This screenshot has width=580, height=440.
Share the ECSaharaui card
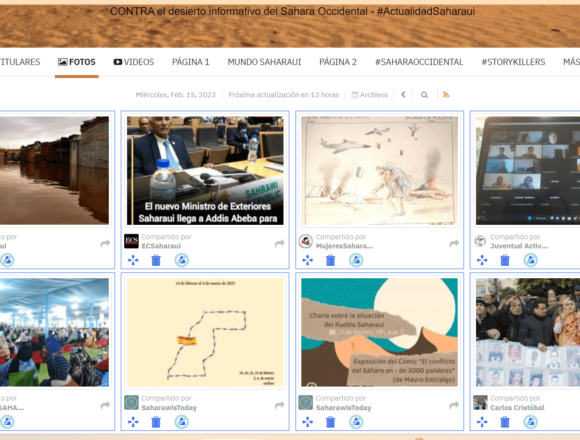point(280,244)
